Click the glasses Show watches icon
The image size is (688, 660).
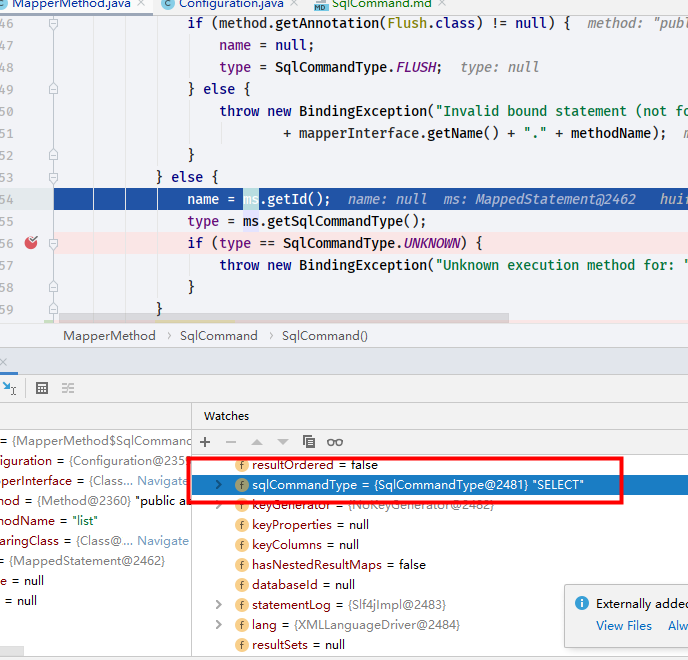[335, 441]
